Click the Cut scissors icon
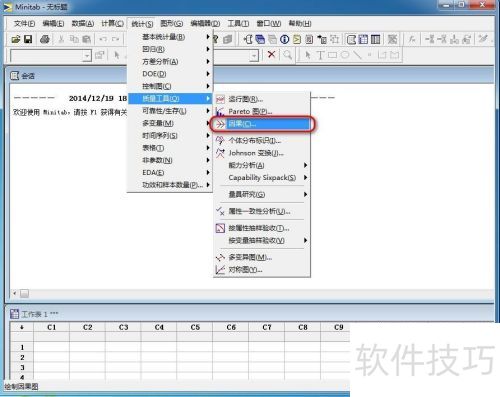 [61, 39]
